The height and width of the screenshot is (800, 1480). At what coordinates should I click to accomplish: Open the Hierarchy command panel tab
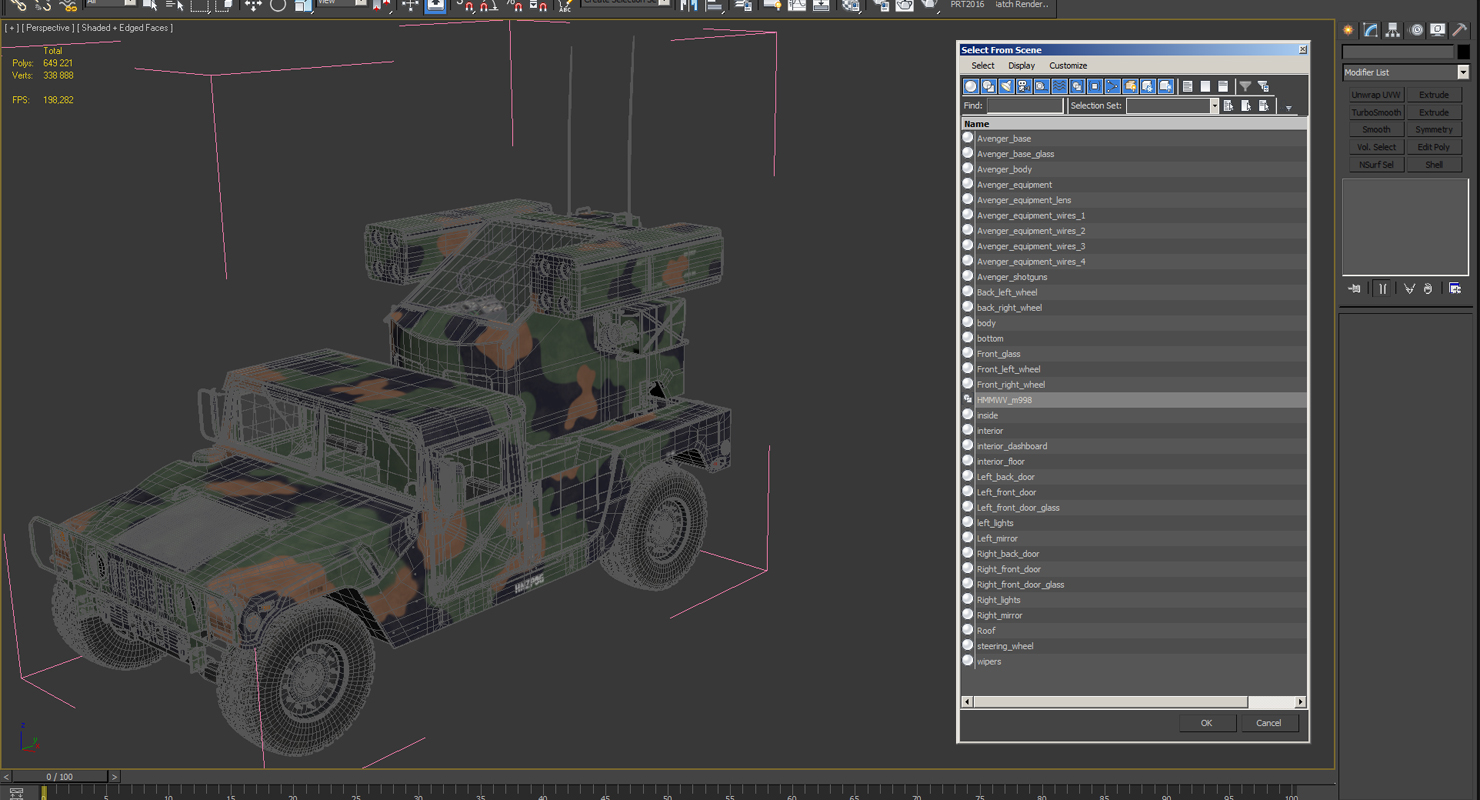pos(1393,30)
